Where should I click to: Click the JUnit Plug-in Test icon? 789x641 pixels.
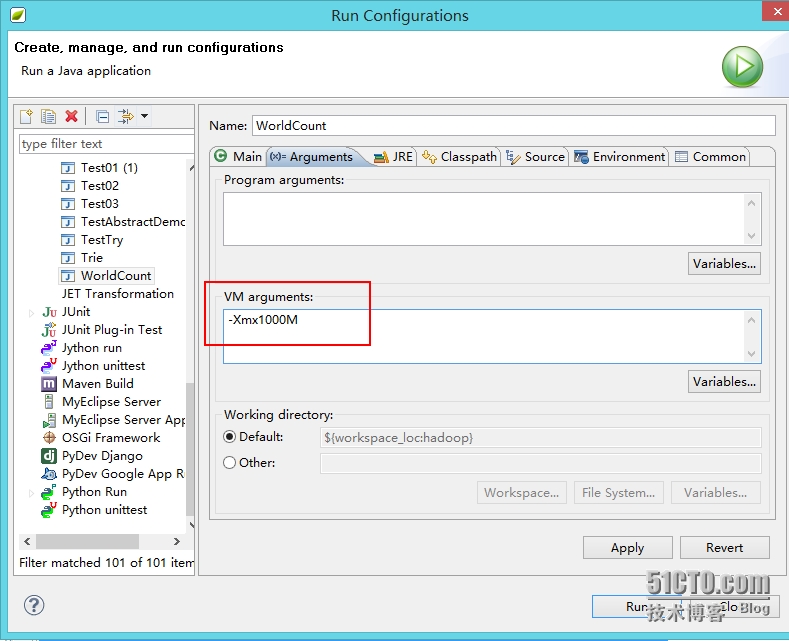49,330
